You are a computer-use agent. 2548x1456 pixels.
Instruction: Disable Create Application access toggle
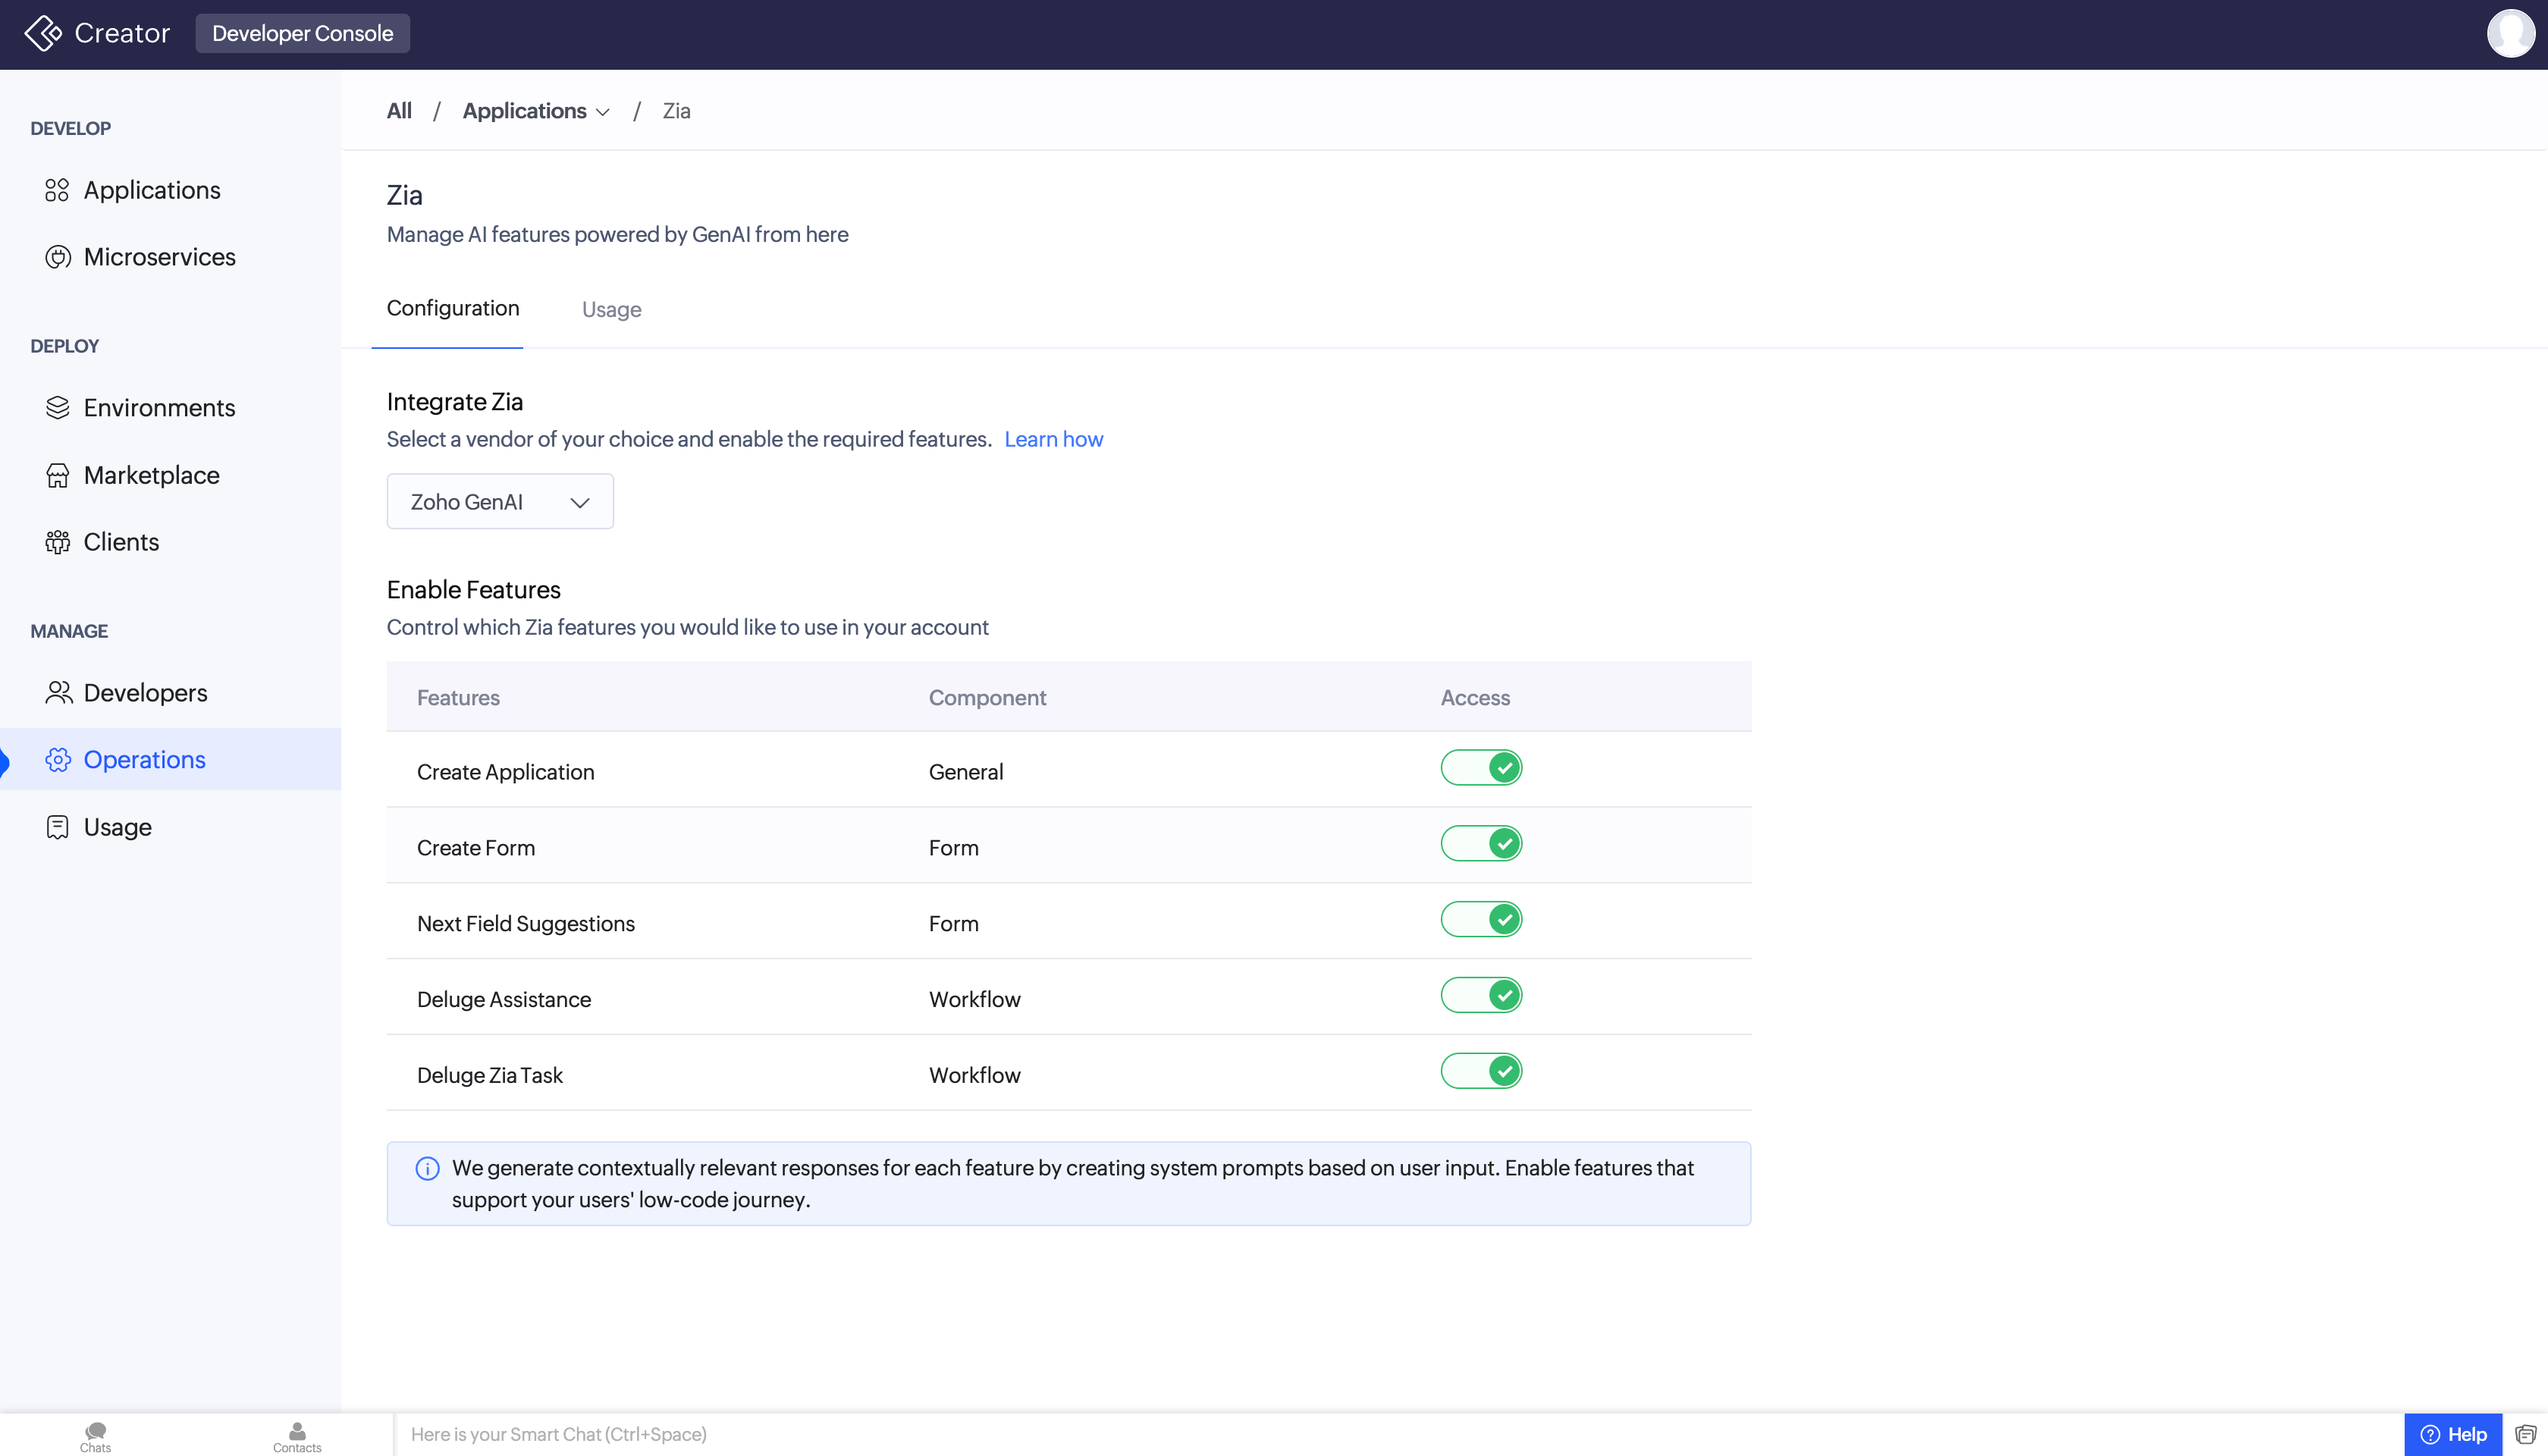pyautogui.click(x=1481, y=768)
